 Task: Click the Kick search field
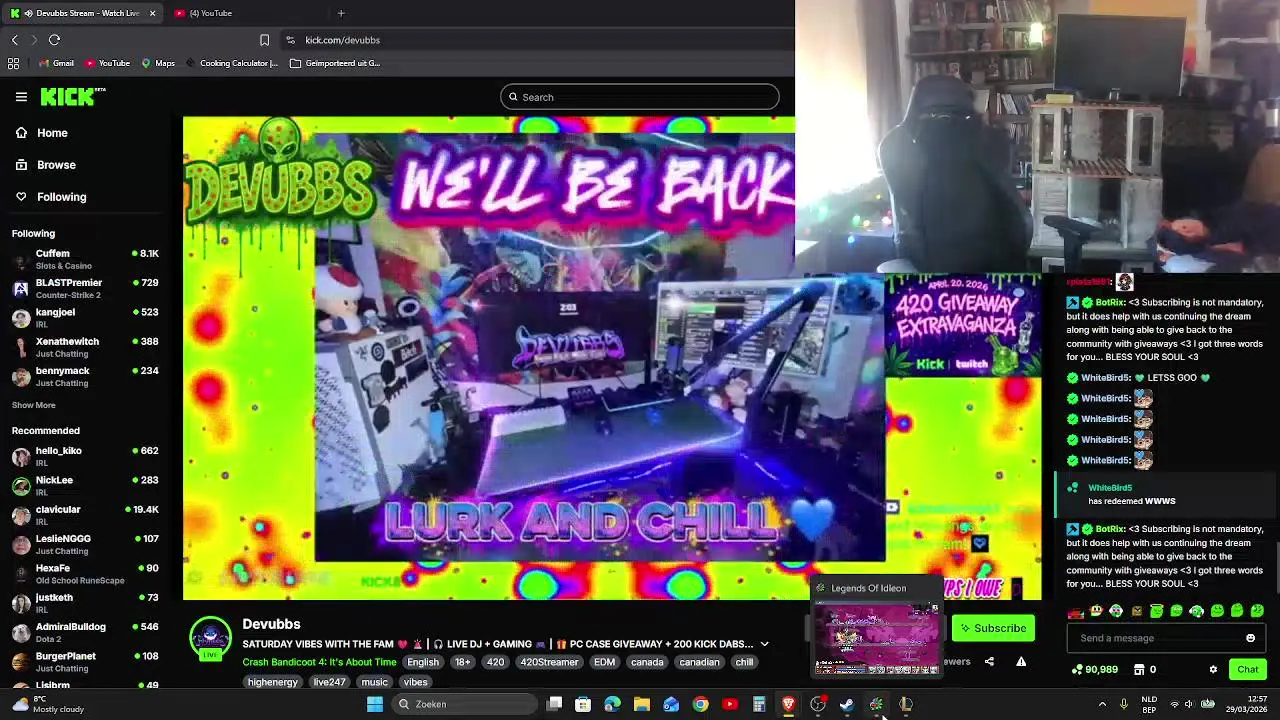click(640, 97)
